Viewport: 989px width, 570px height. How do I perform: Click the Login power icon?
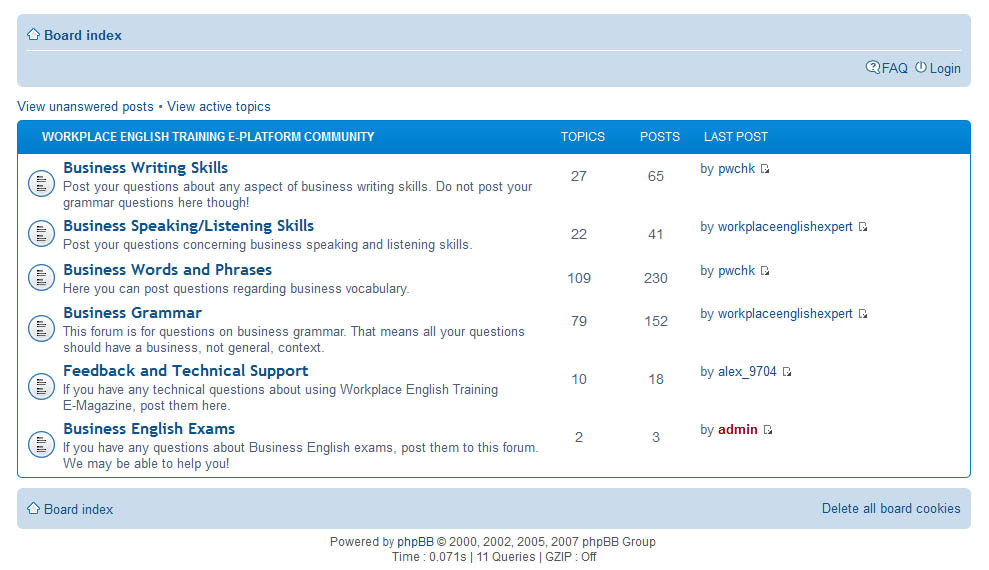click(x=921, y=67)
